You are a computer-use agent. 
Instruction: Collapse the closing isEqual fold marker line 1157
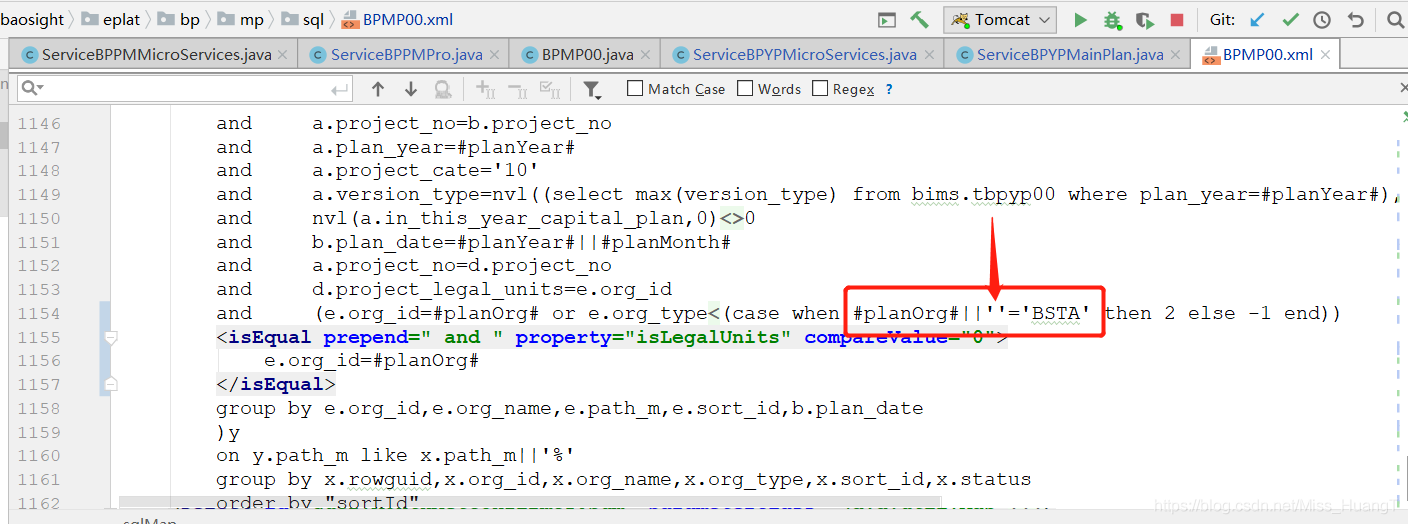[x=111, y=384]
